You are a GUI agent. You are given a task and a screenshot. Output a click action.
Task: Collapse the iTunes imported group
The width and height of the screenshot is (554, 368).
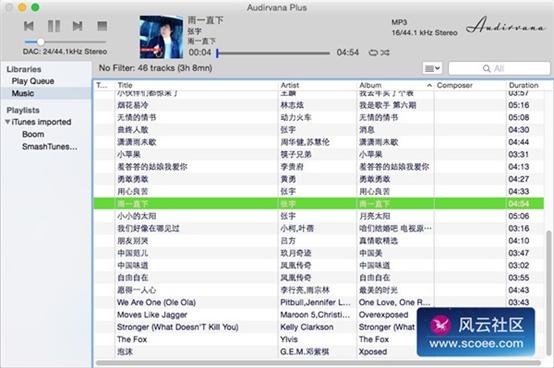7,122
